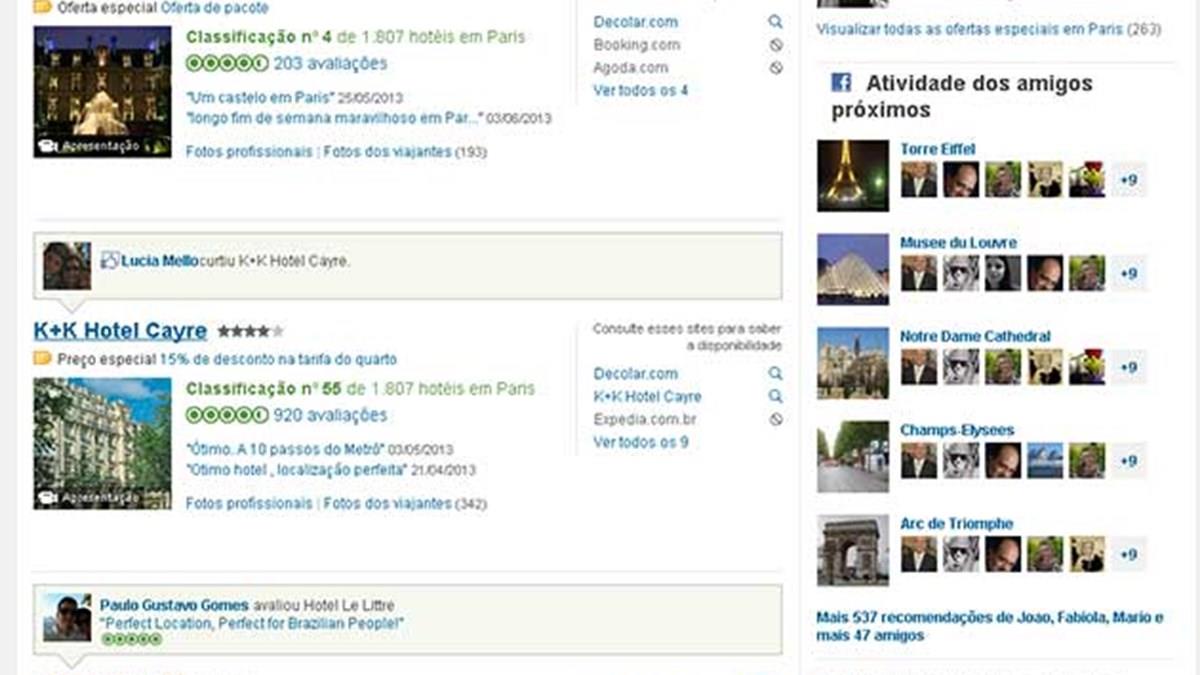Viewport: 1200px width, 675px height.
Task: Open 203 avaliações reviews link
Action: 330,63
